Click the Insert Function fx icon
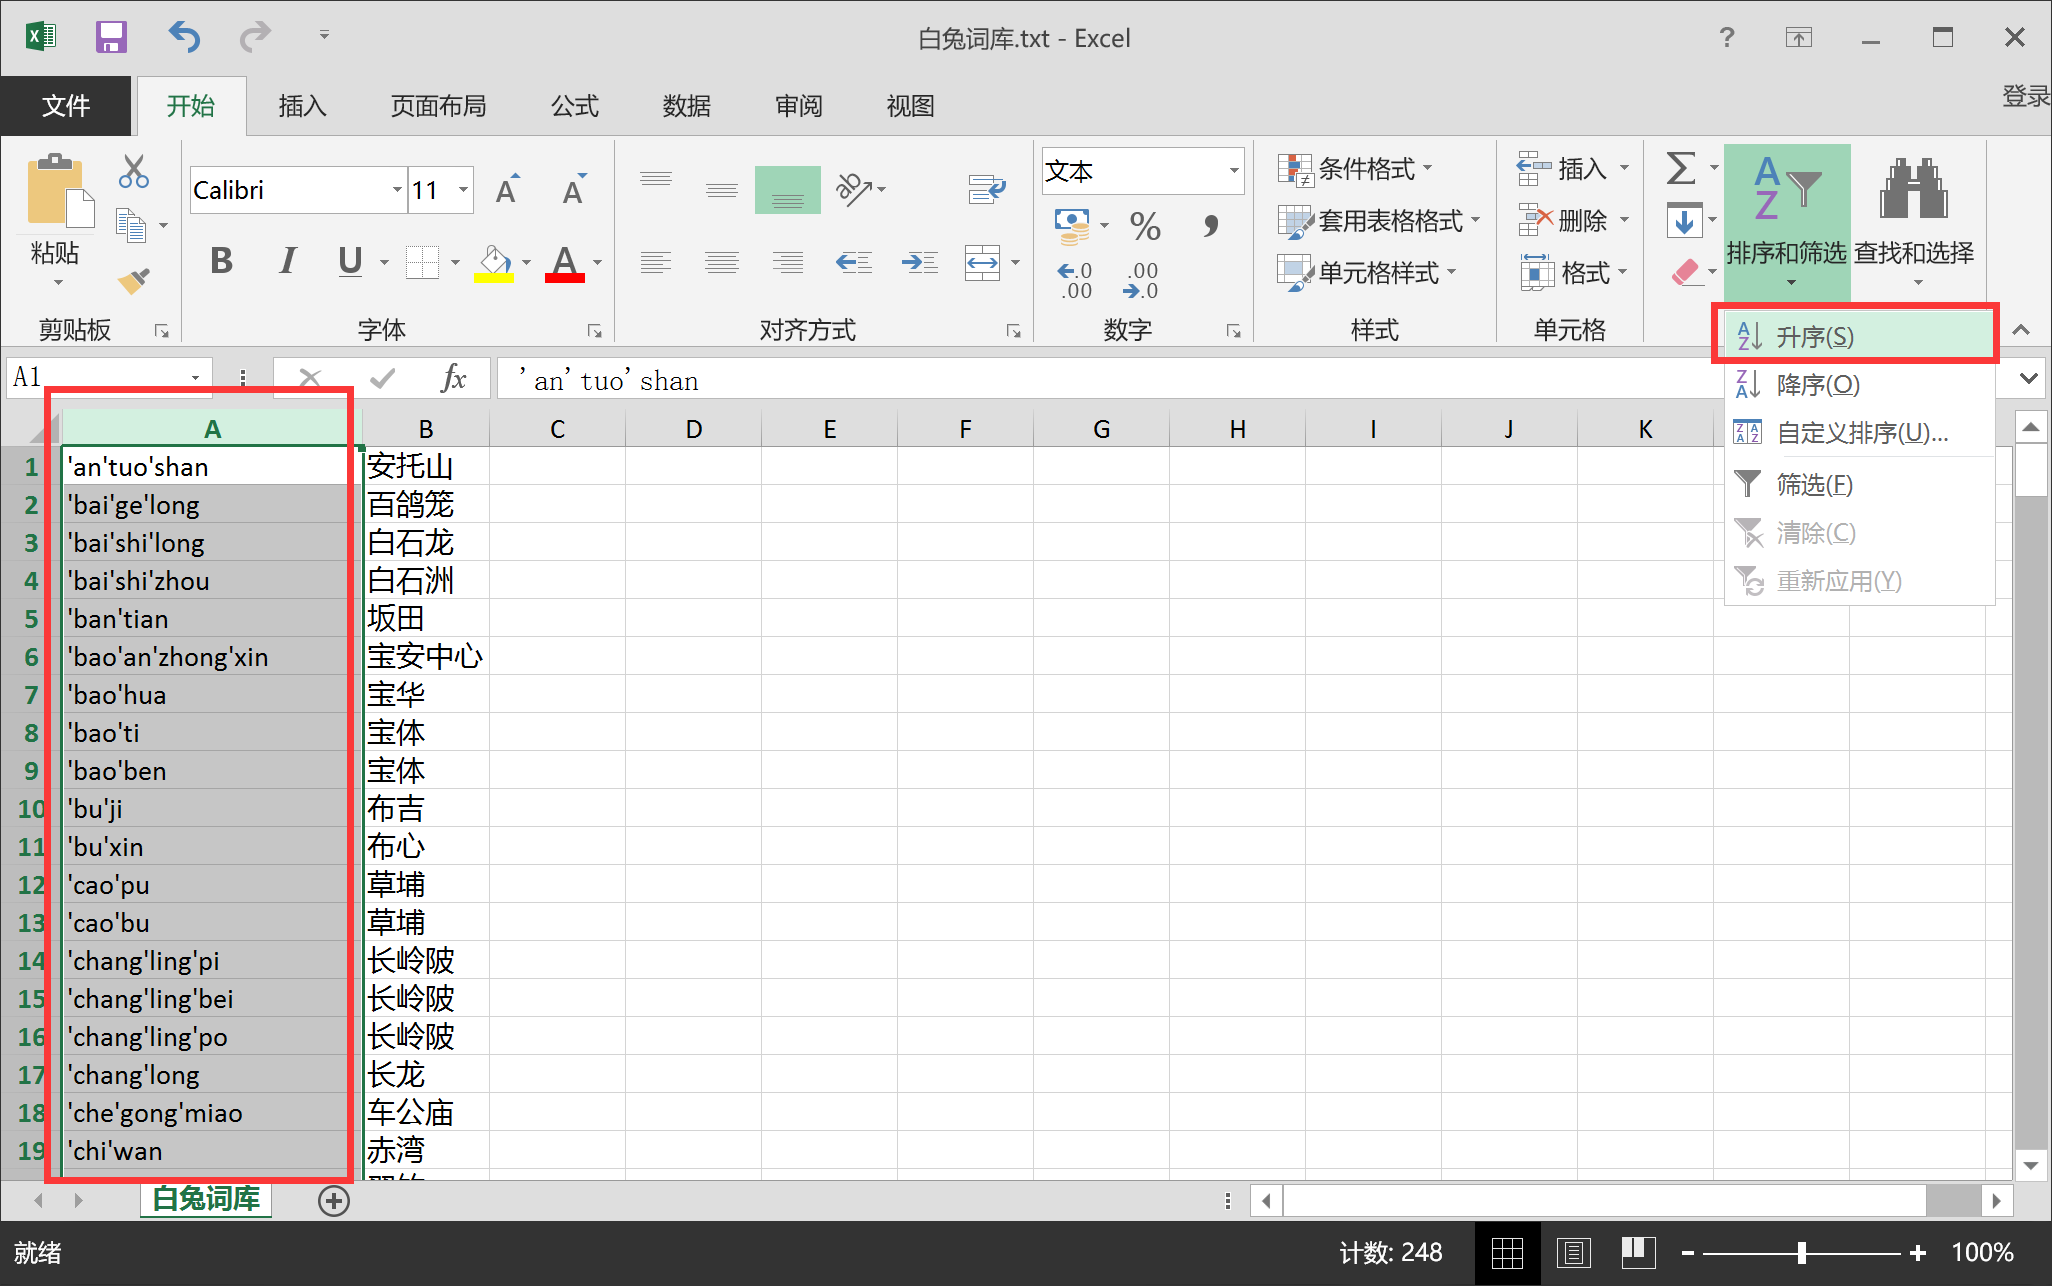 [453, 378]
